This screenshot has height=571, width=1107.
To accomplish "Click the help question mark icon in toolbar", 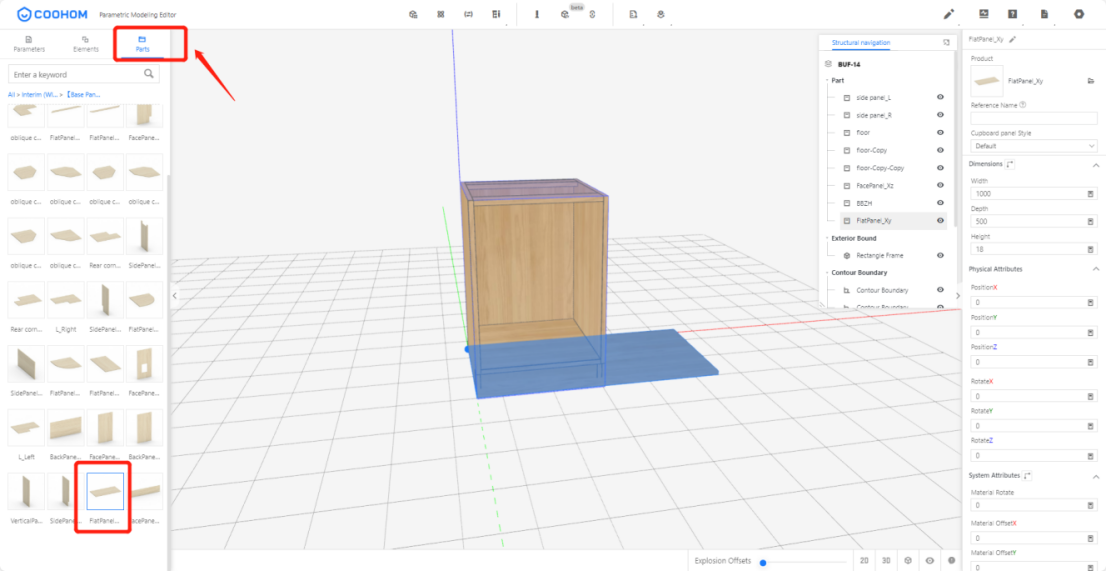I will pos(1013,14).
